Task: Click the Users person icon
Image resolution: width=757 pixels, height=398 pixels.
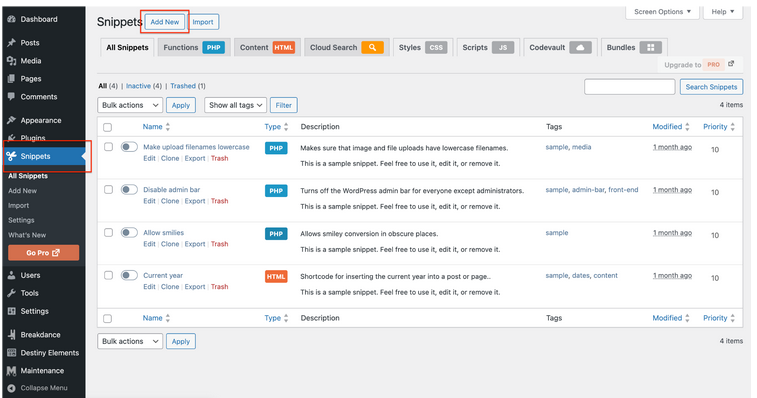Action: point(12,275)
